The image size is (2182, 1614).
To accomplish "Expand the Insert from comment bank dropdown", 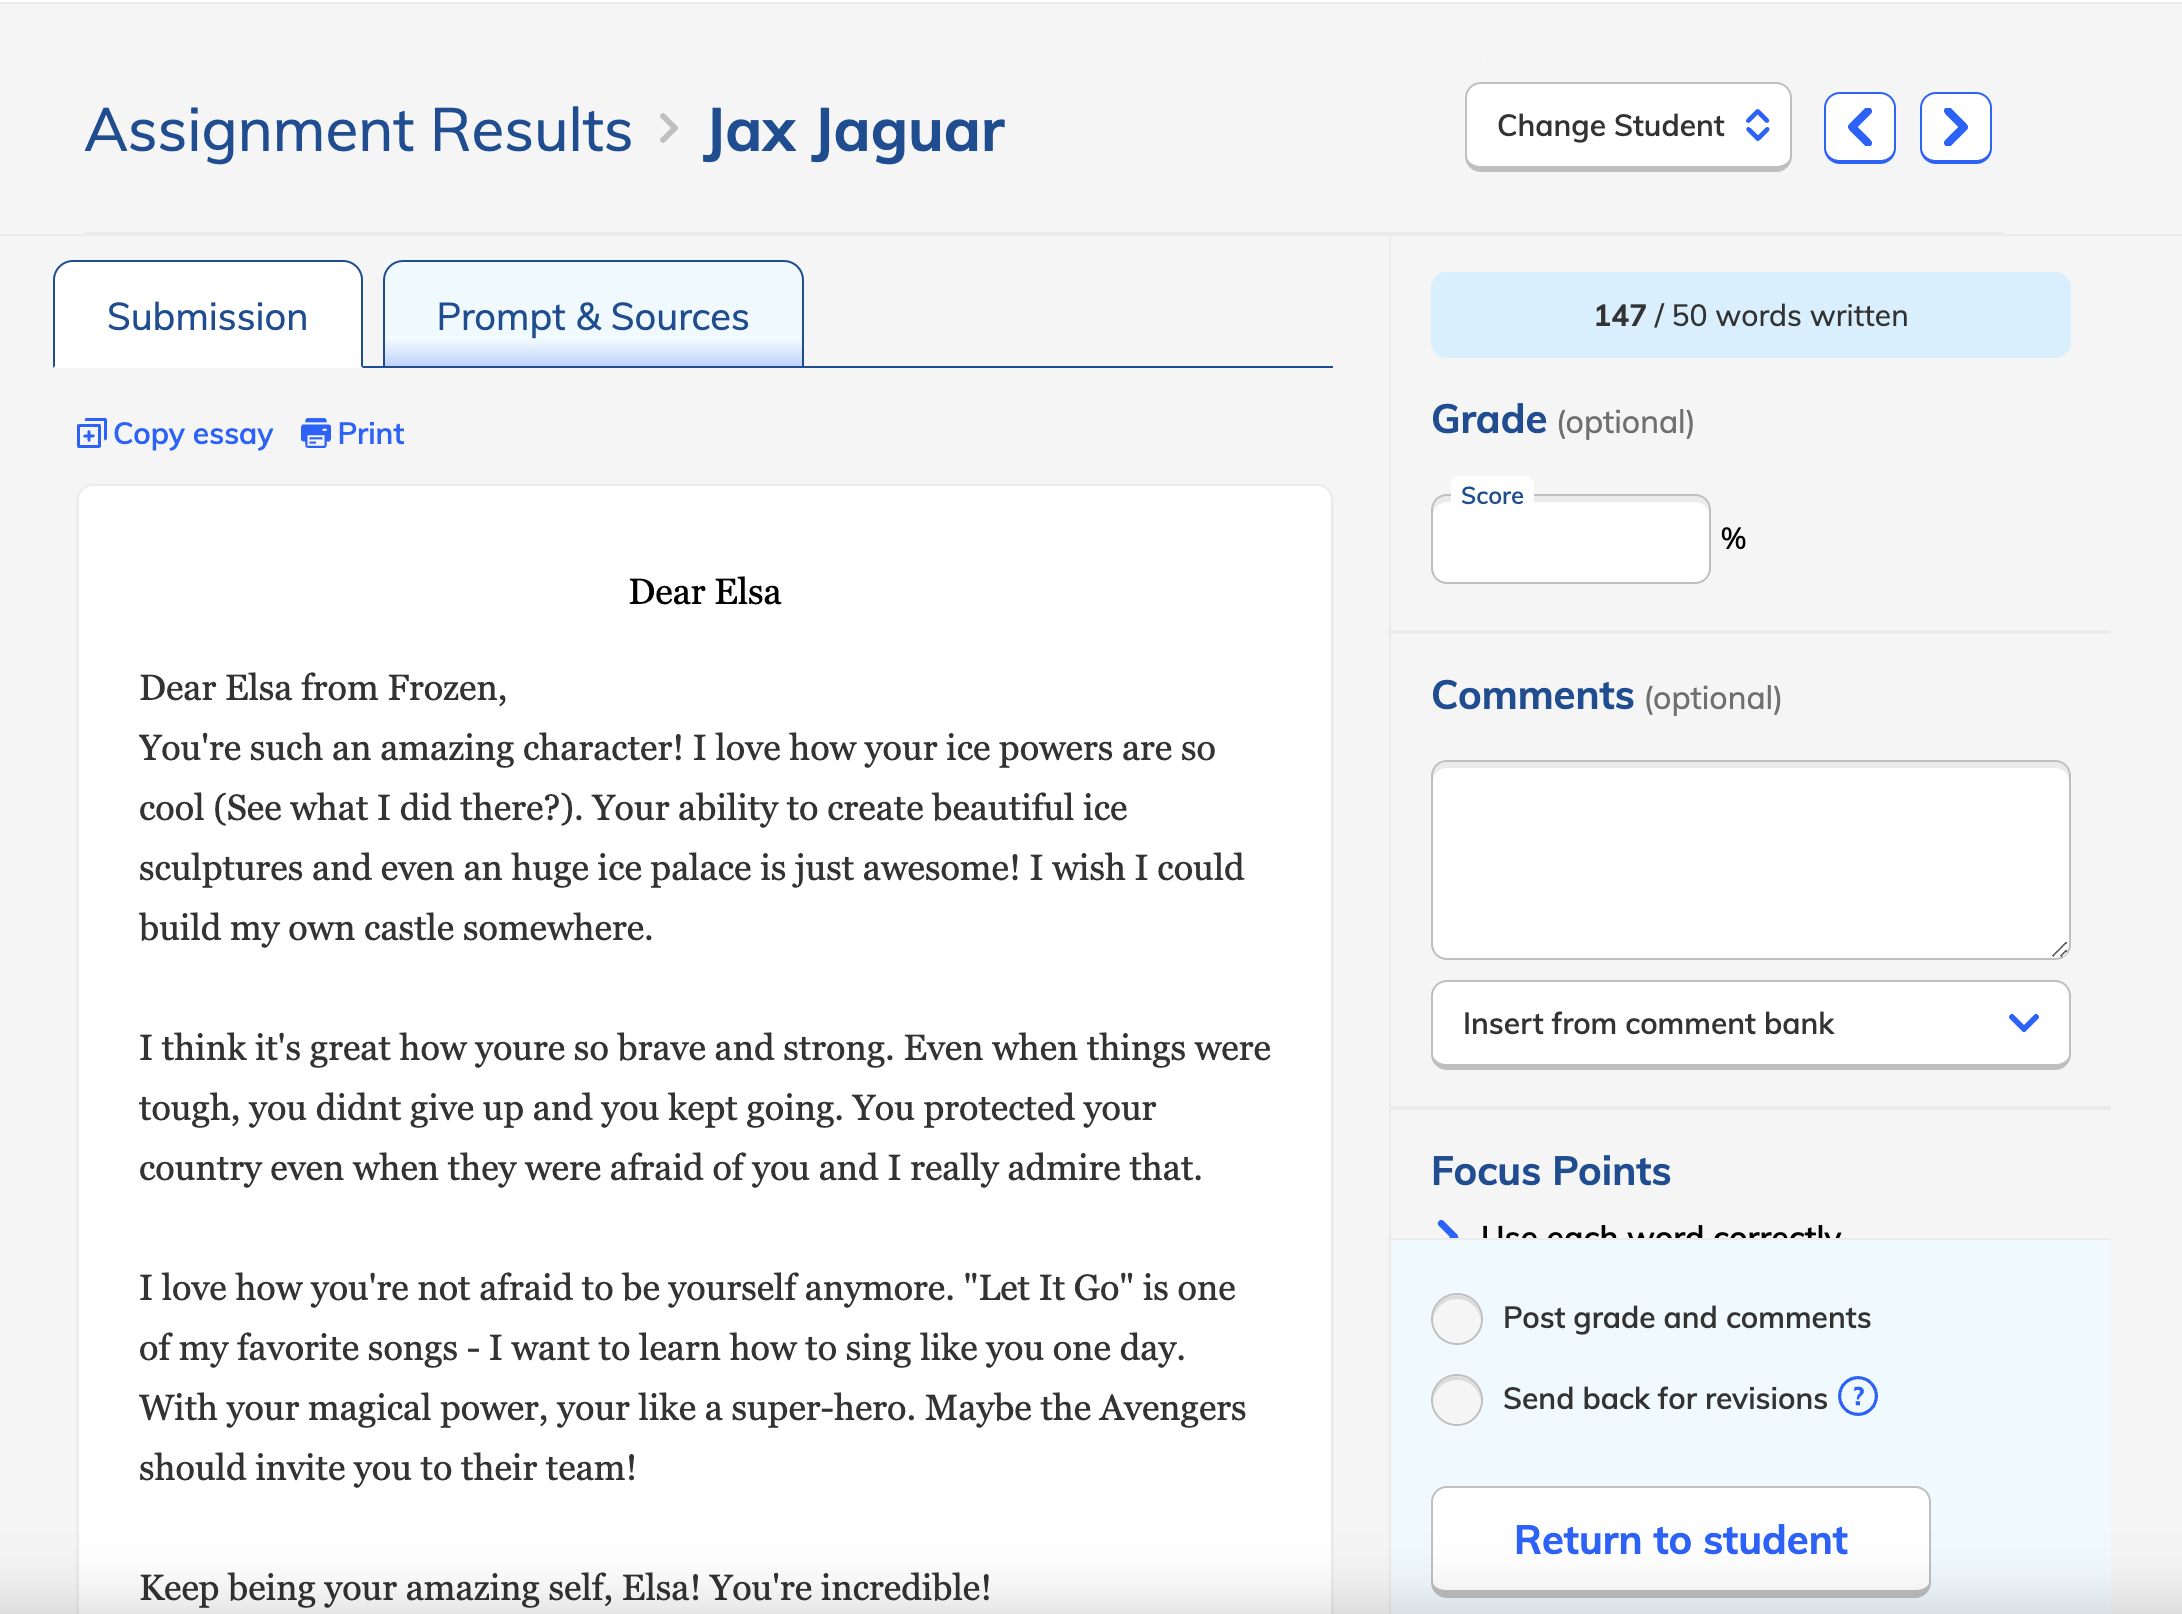I will 1750,1024.
